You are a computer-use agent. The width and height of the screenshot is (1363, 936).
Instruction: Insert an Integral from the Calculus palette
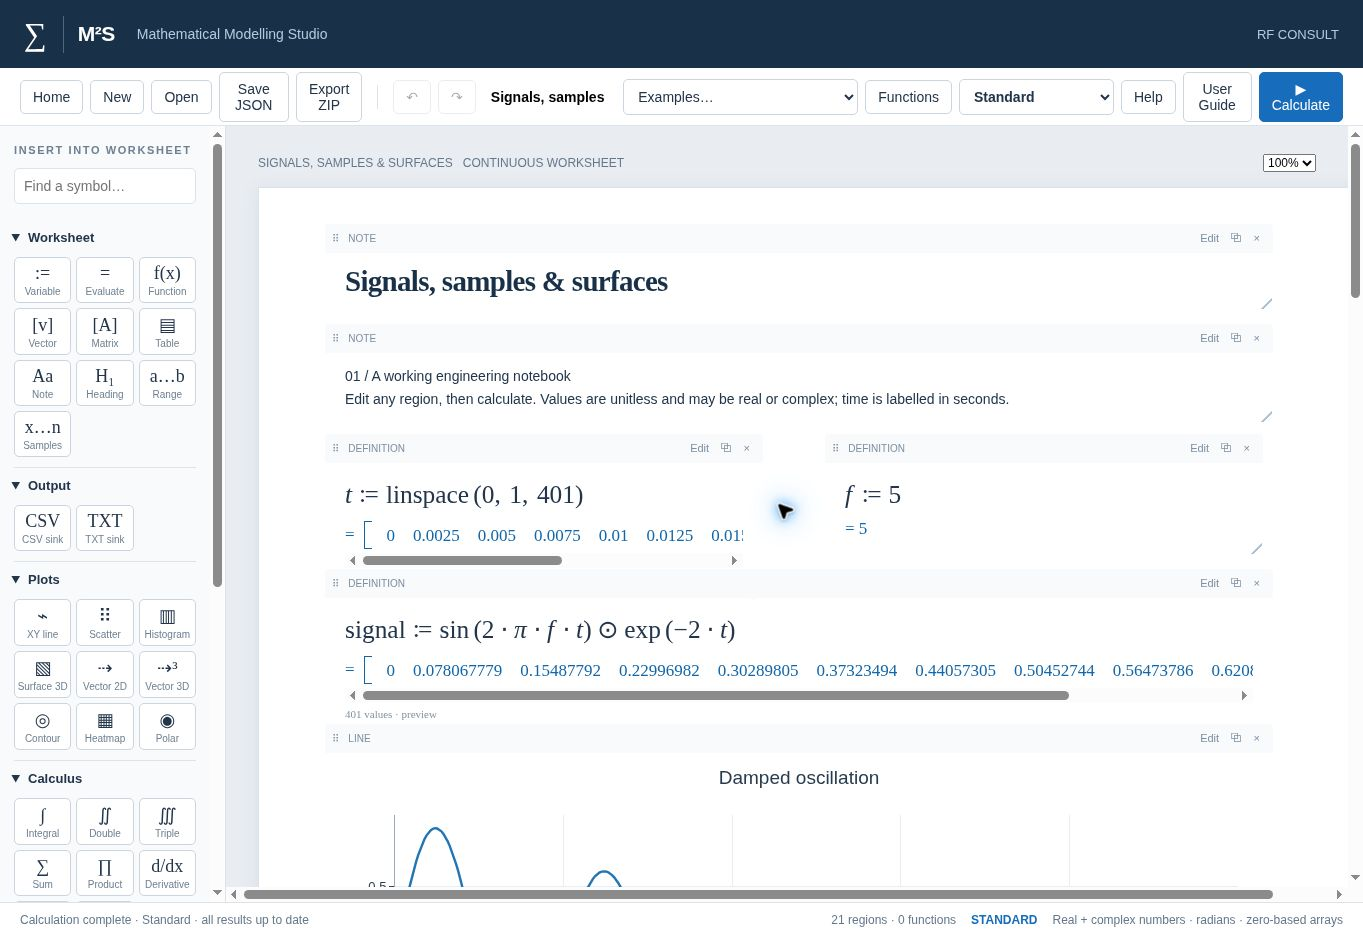(x=42, y=821)
